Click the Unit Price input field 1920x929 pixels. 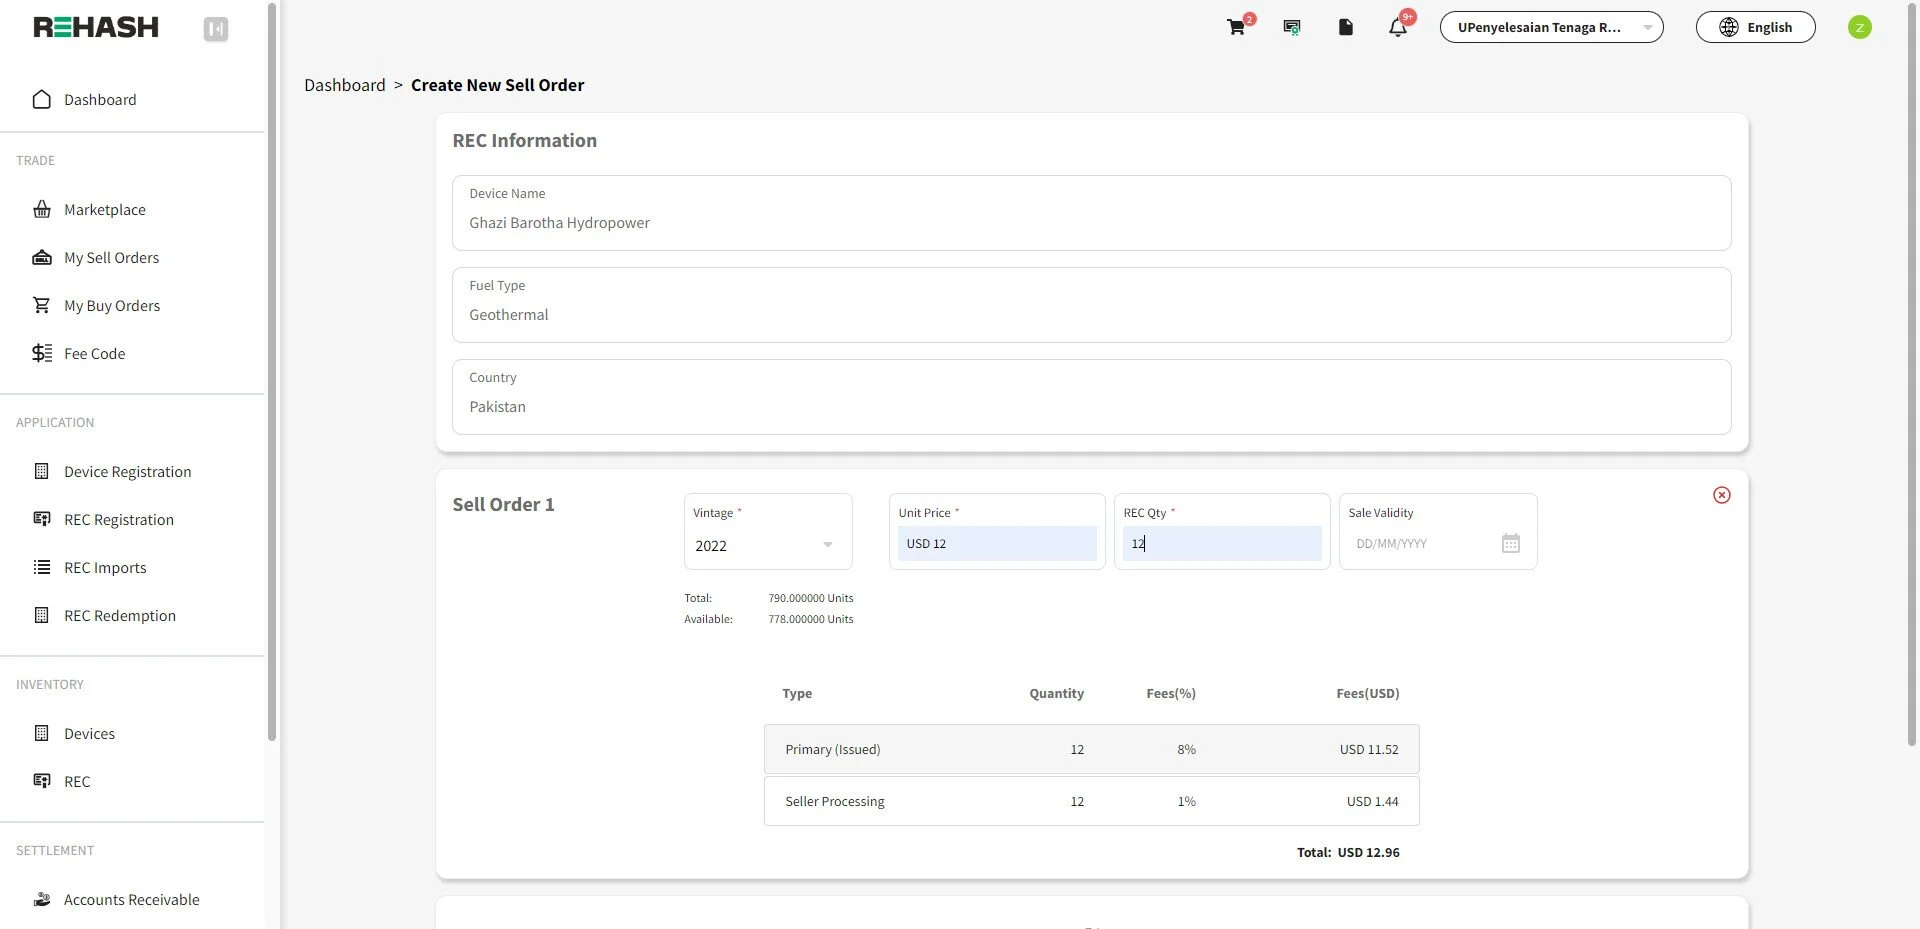pos(997,543)
